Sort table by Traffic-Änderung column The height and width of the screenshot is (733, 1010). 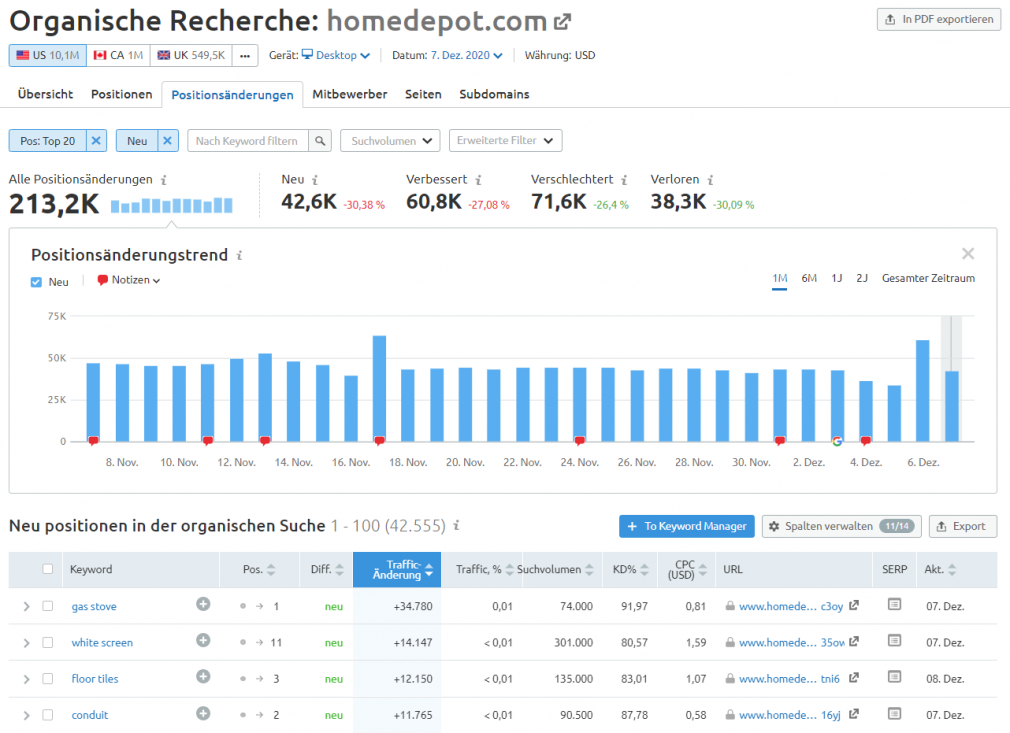(397, 569)
